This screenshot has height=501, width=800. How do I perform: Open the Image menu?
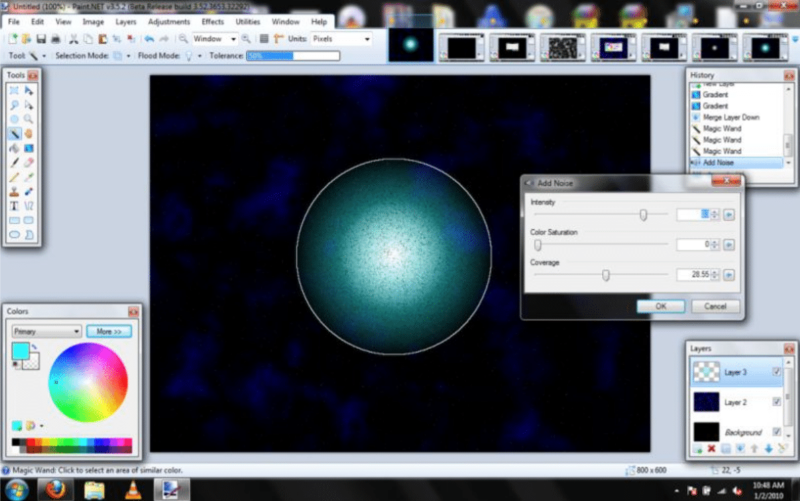pos(93,22)
